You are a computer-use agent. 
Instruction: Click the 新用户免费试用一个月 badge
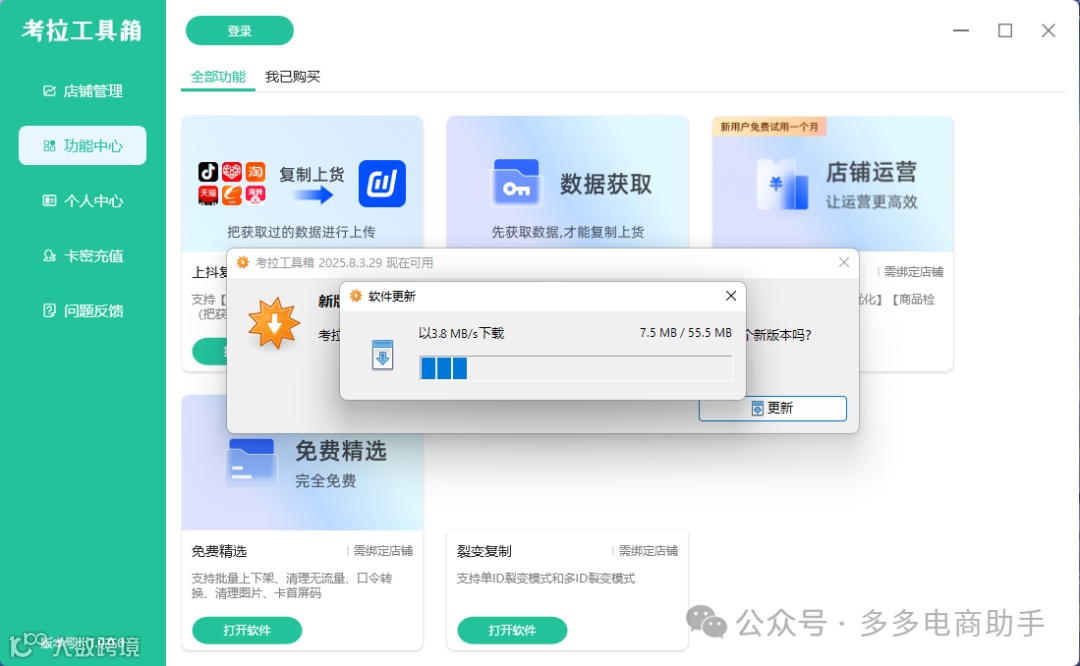pos(769,127)
